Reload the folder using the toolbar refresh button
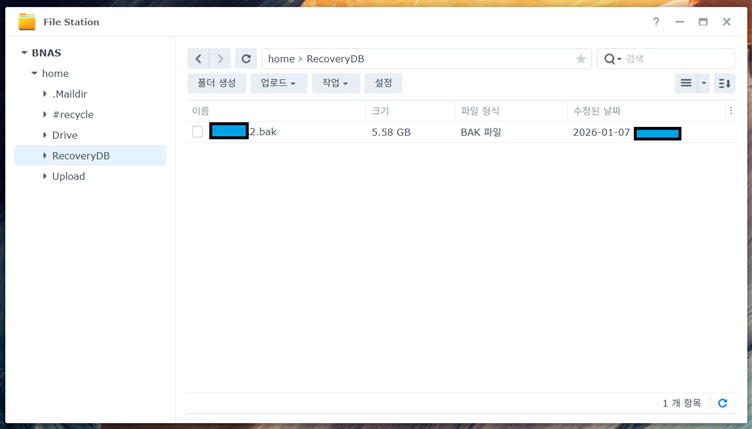752x429 pixels. 246,58
